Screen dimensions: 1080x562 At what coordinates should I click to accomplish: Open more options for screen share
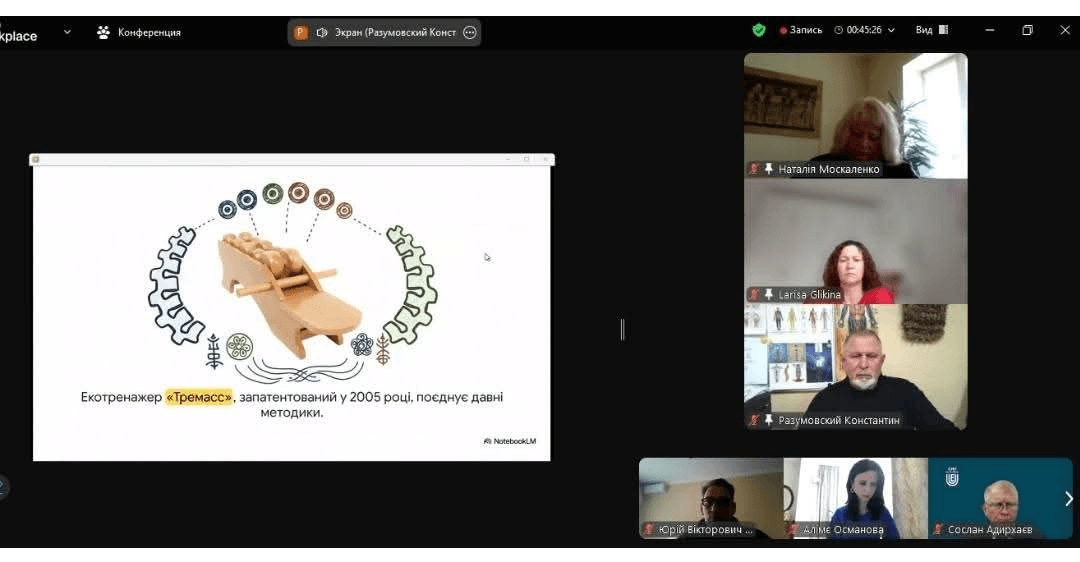point(470,32)
